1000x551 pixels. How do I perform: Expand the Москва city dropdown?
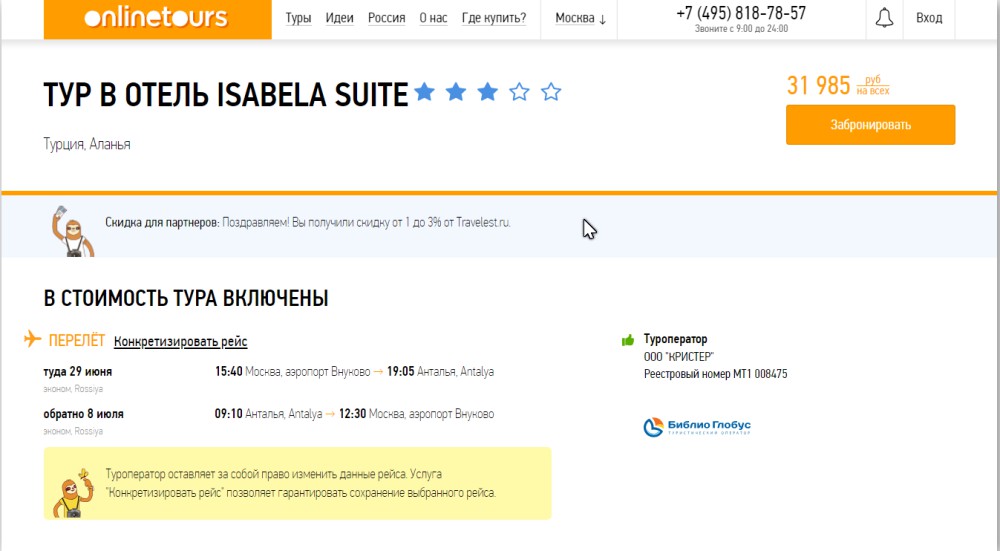(580, 18)
